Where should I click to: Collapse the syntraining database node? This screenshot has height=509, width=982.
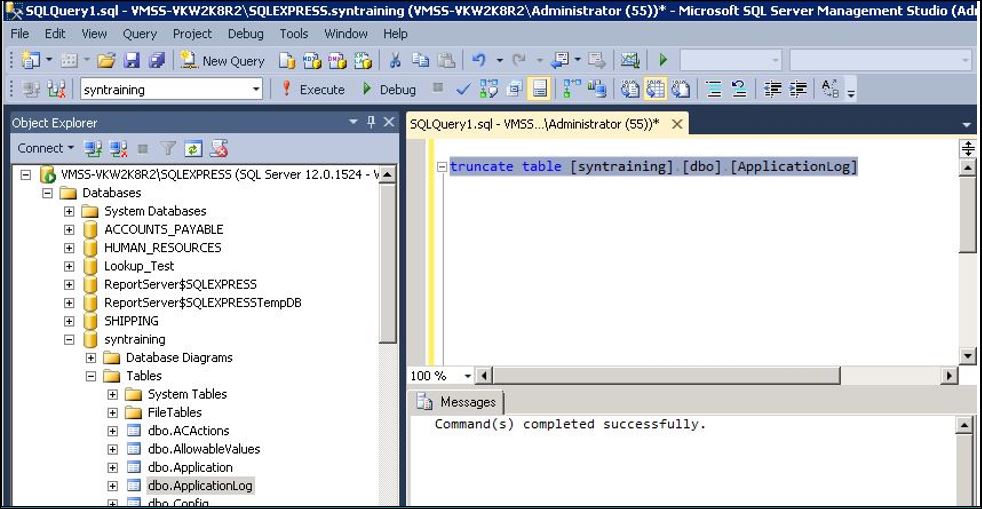coord(69,339)
